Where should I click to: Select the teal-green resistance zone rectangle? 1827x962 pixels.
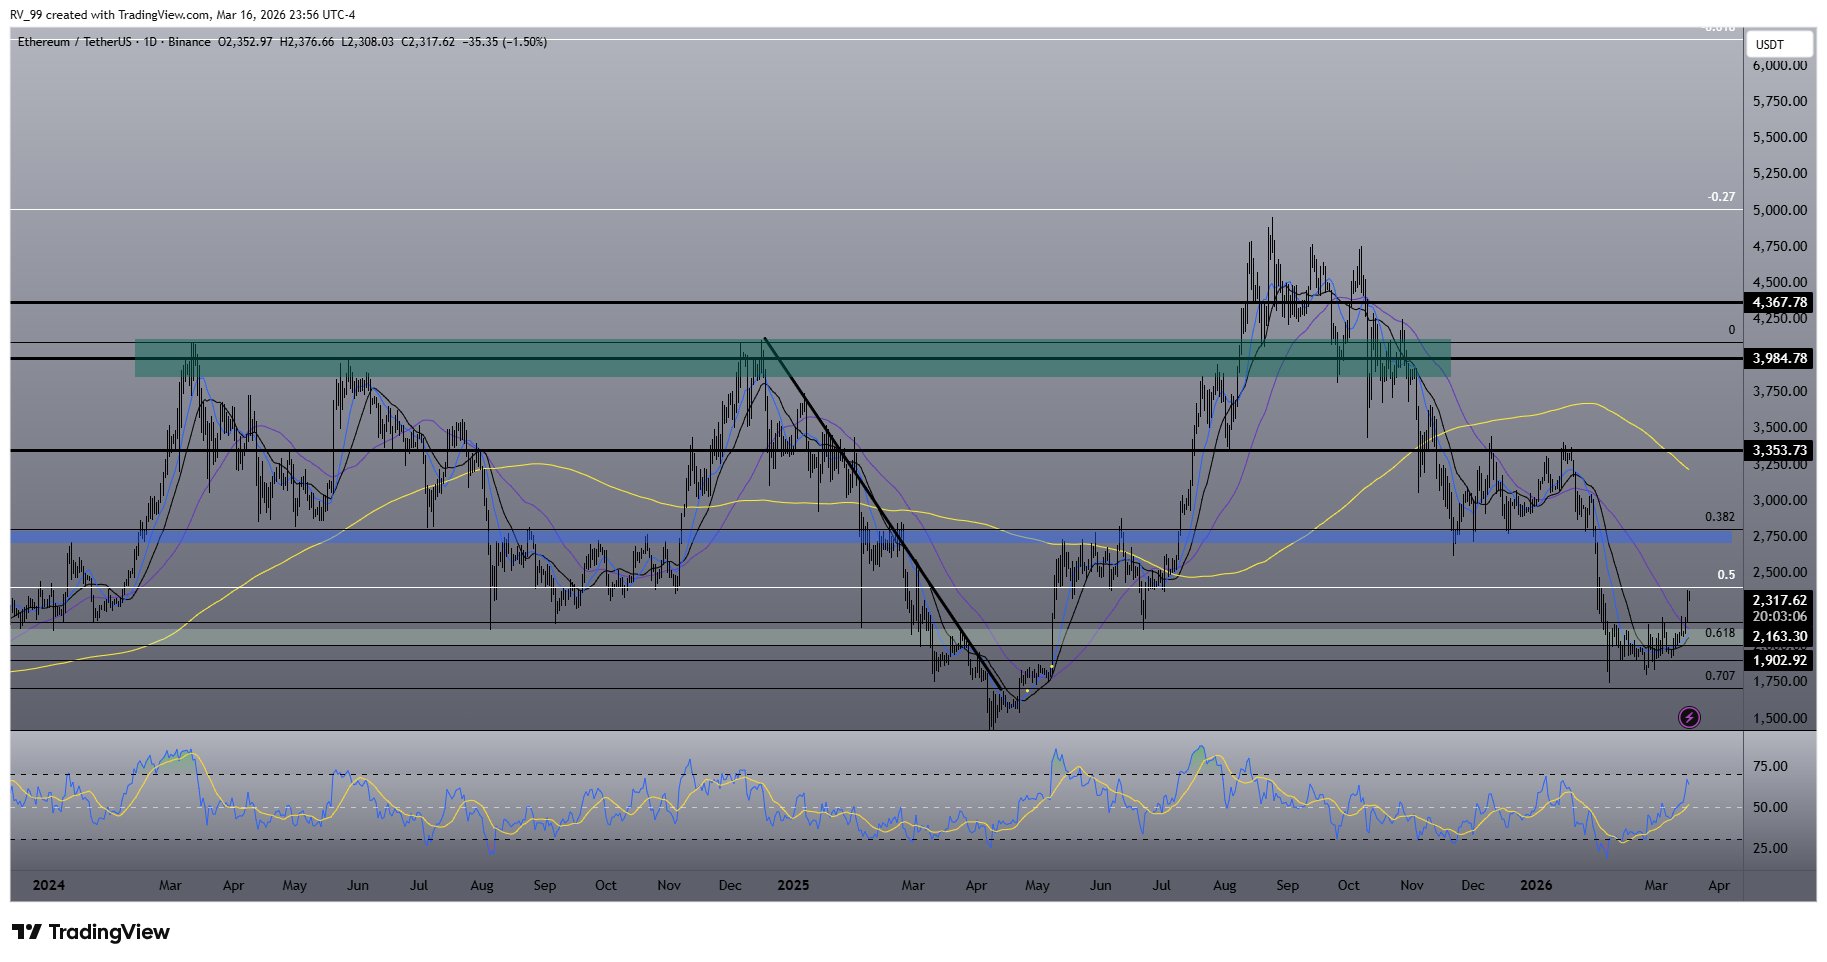[x=792, y=358]
